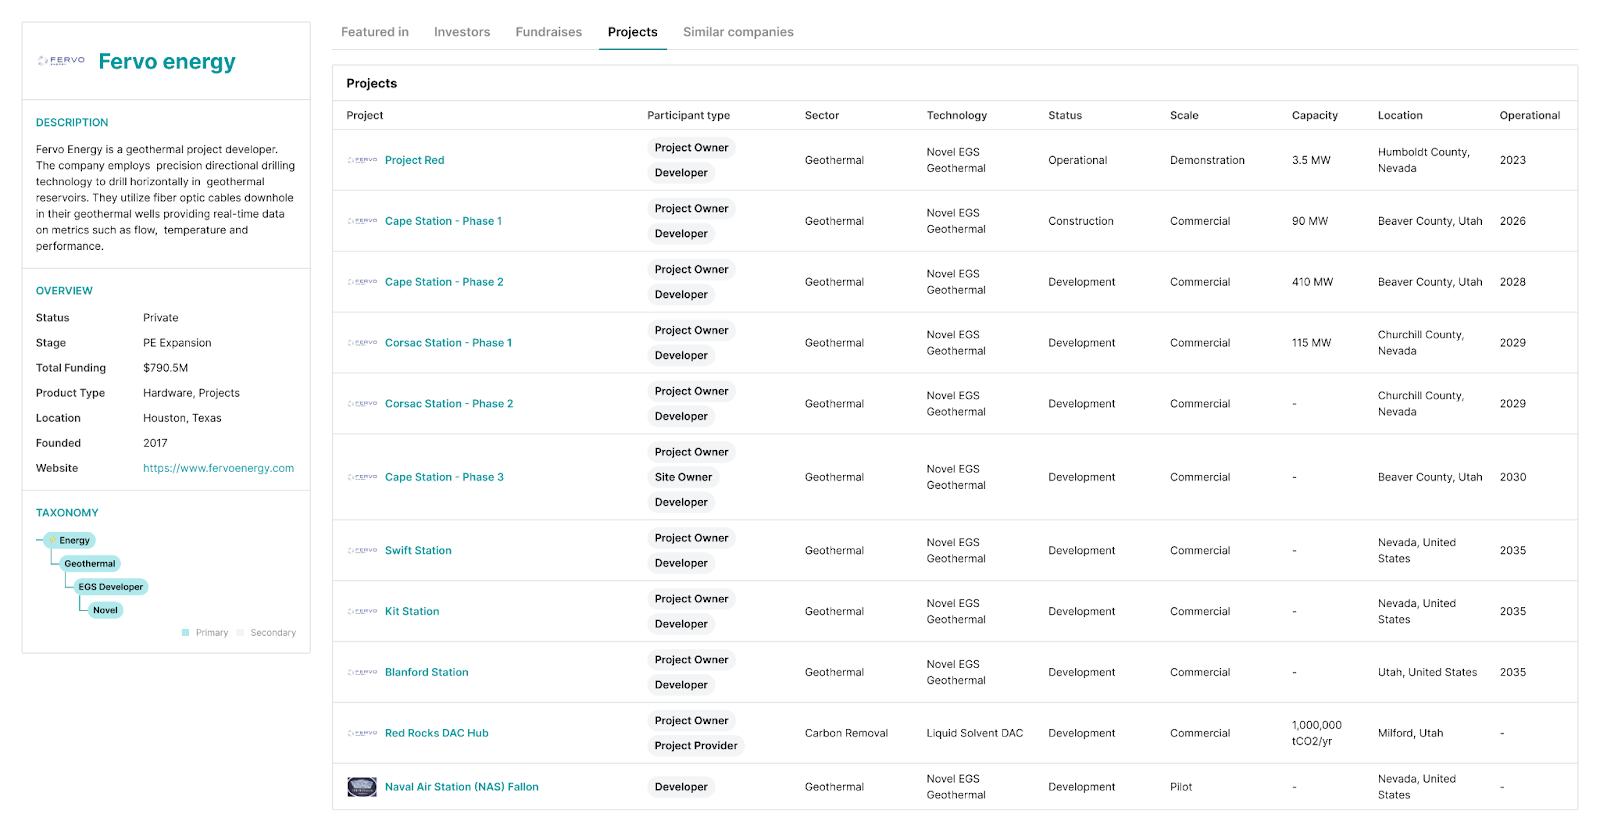Viewport: 1600px width, 832px height.
Task: Click the $790.5M total funding value
Action: tap(166, 368)
